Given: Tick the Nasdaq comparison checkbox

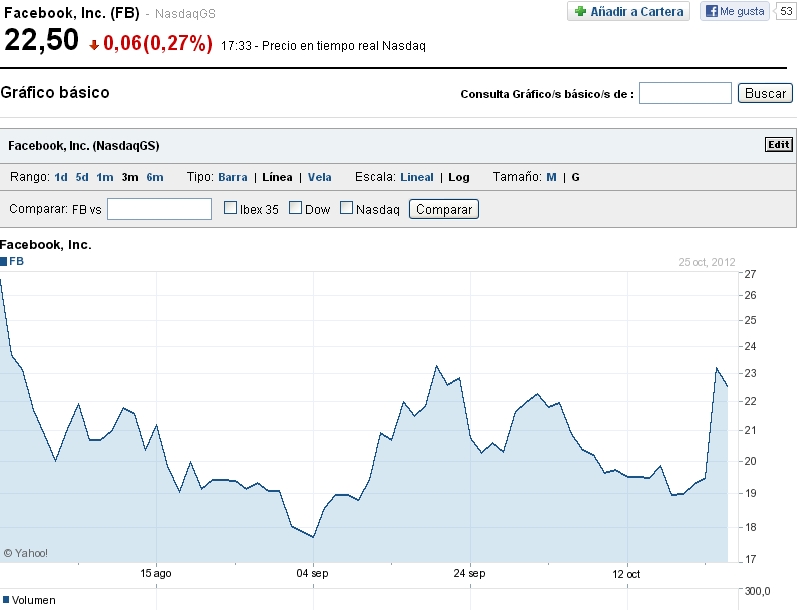Looking at the screenshot, I should pos(347,208).
